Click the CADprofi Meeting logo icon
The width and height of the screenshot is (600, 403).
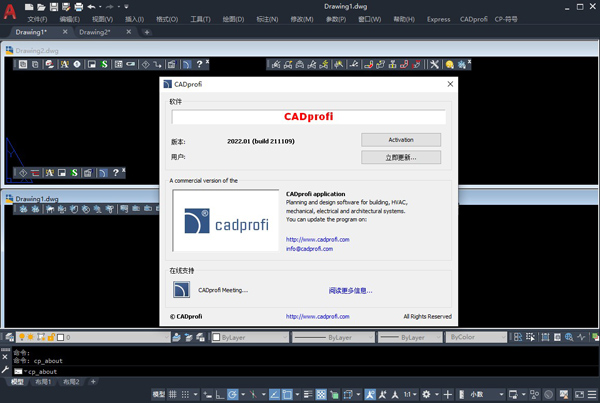[x=181, y=290]
